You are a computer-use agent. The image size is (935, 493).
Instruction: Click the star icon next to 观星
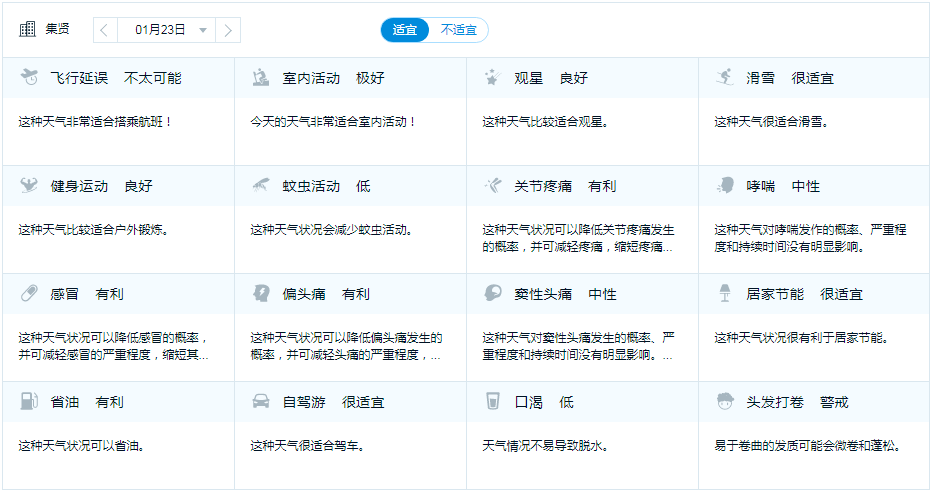tap(492, 77)
